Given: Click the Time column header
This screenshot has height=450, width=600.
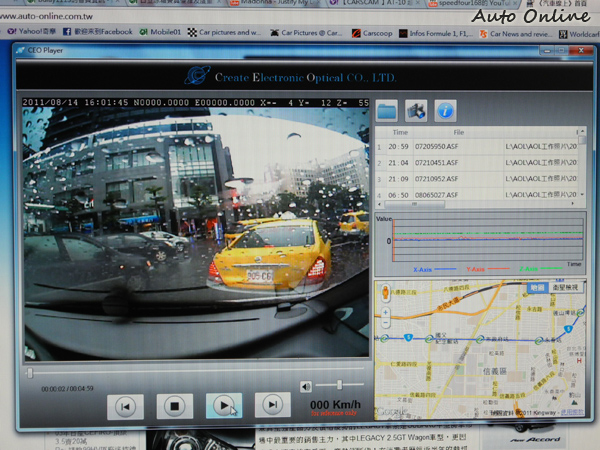Looking at the screenshot, I should tap(400, 131).
